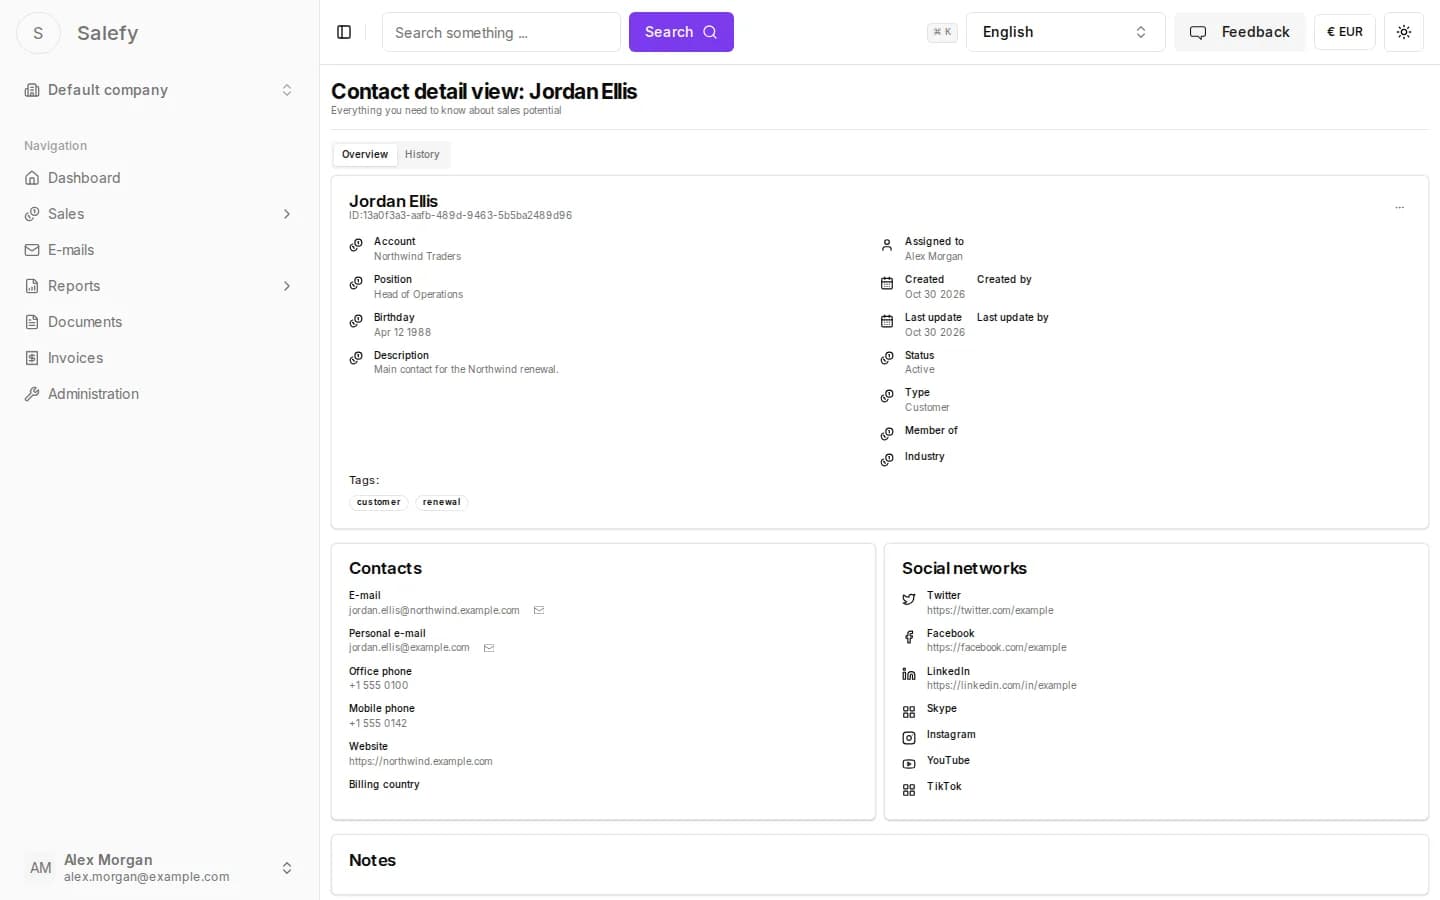Image resolution: width=1440 pixels, height=900 pixels.
Task: Switch to the History tab
Action: tap(422, 154)
